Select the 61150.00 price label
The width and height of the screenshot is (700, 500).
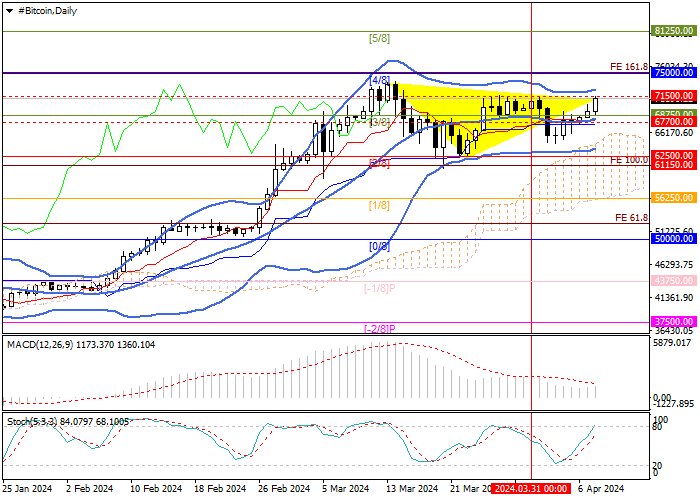674,165
